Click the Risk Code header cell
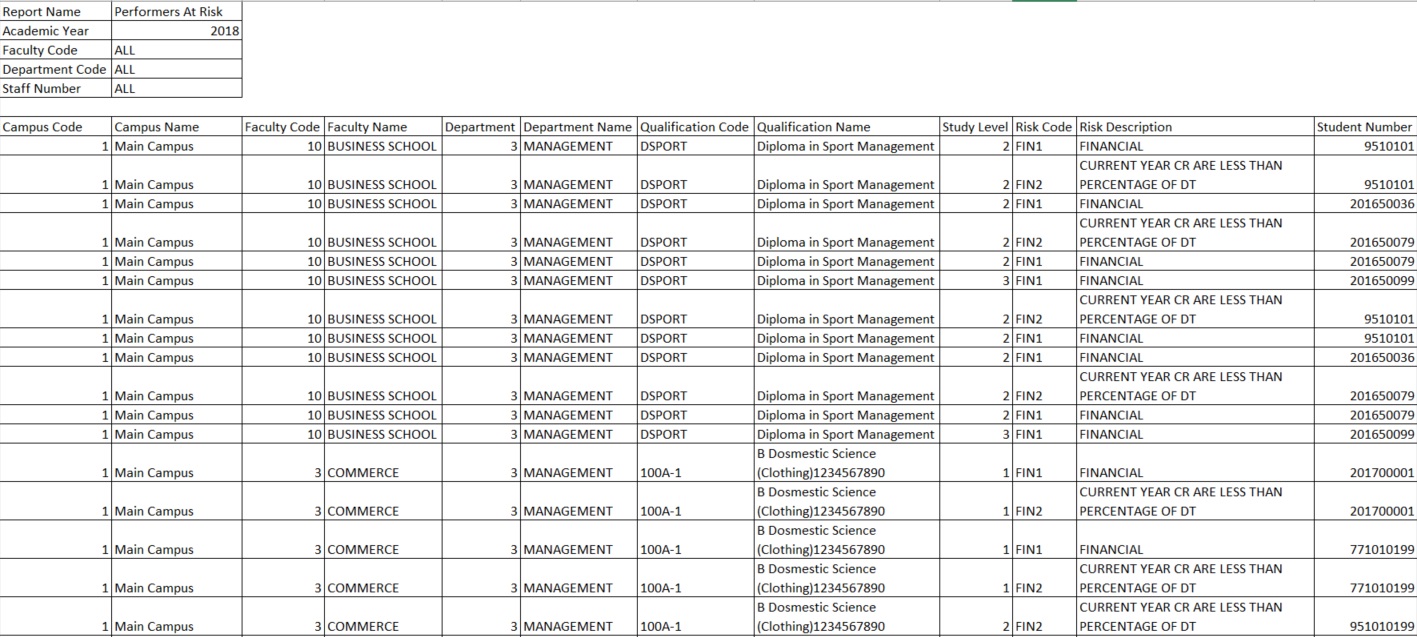 [1044, 127]
